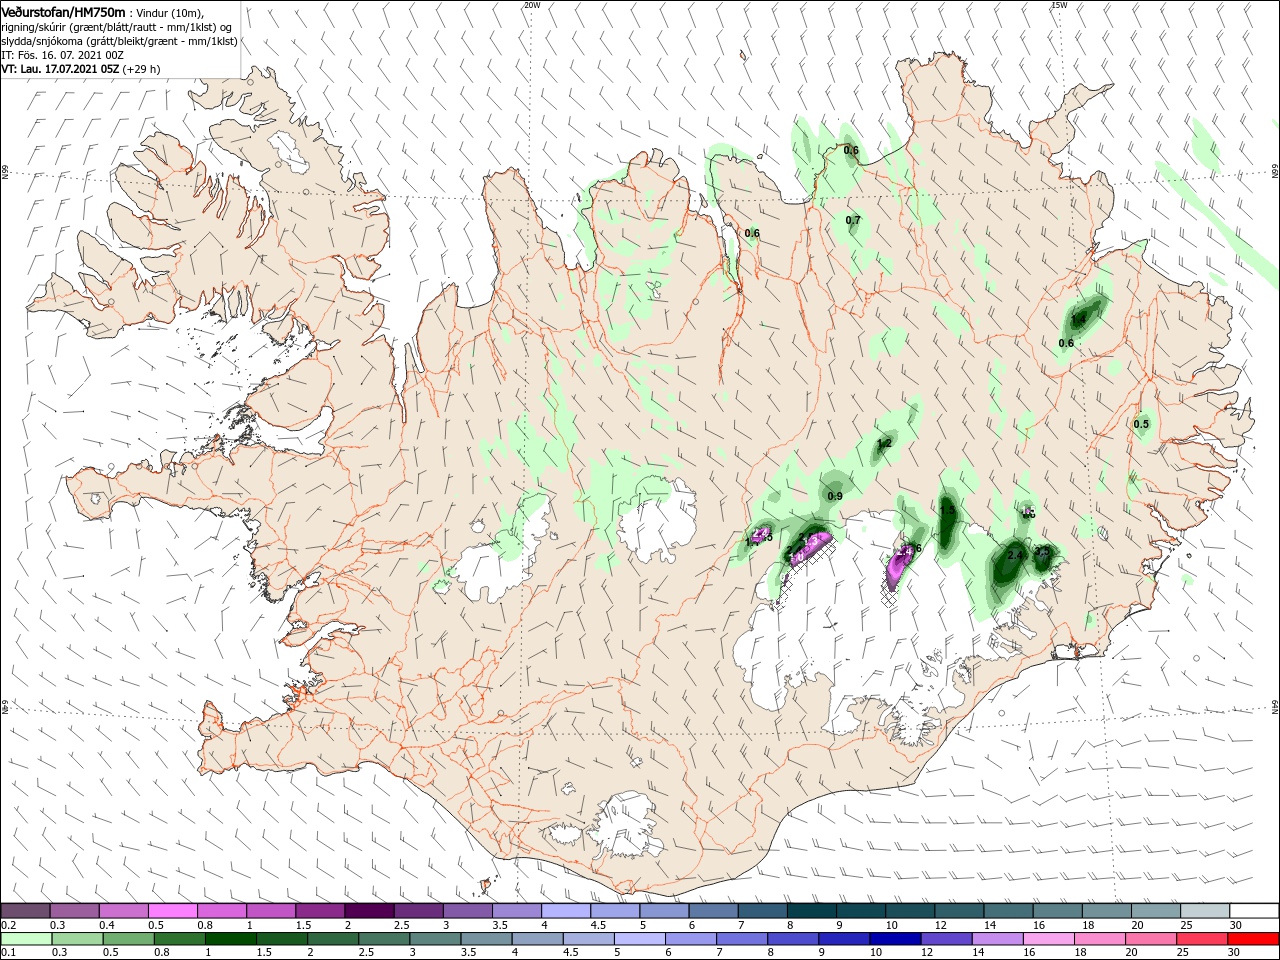Image resolution: width=1280 pixels, height=960 pixels.
Task: Select the 'IT: Fös. 16. 07. 2021 00Z' line
Action: click(62, 54)
